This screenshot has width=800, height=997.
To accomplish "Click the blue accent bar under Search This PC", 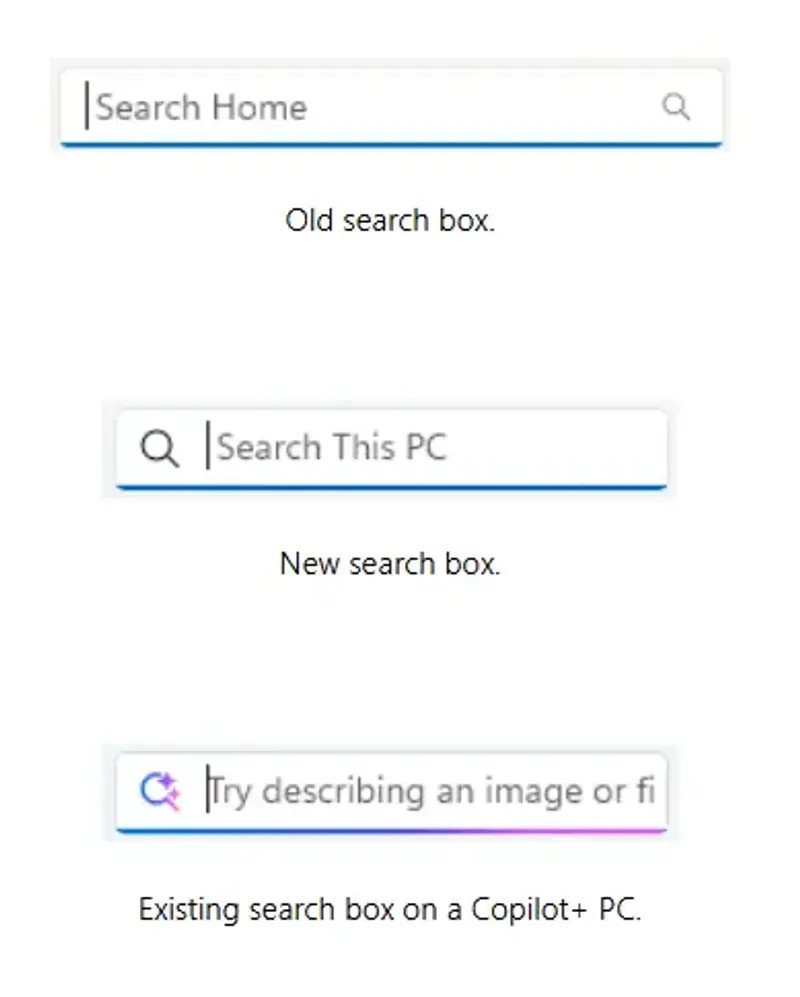I will (x=392, y=487).
